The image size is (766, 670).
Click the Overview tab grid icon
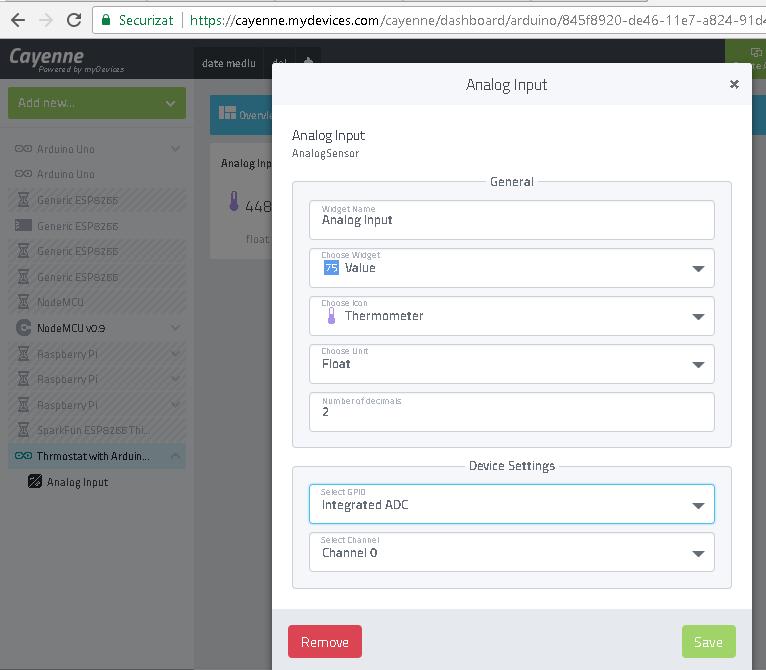pos(227,113)
